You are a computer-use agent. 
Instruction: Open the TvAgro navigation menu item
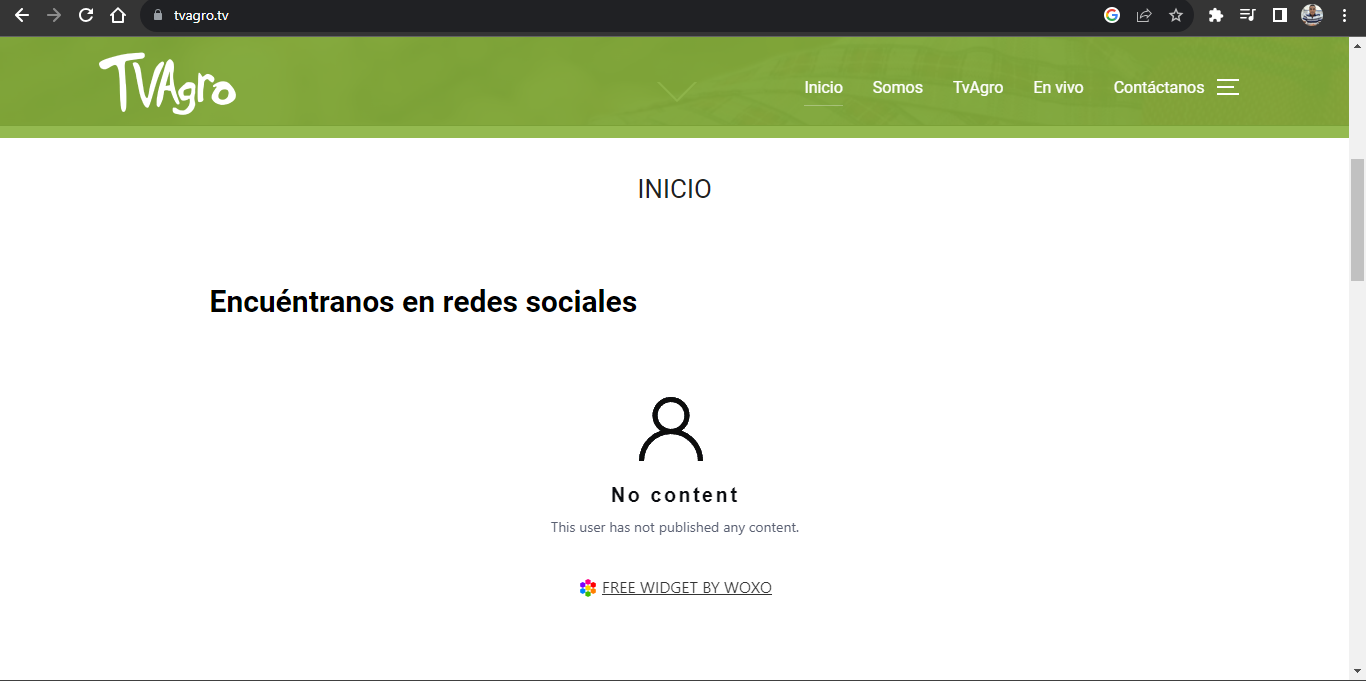click(978, 88)
